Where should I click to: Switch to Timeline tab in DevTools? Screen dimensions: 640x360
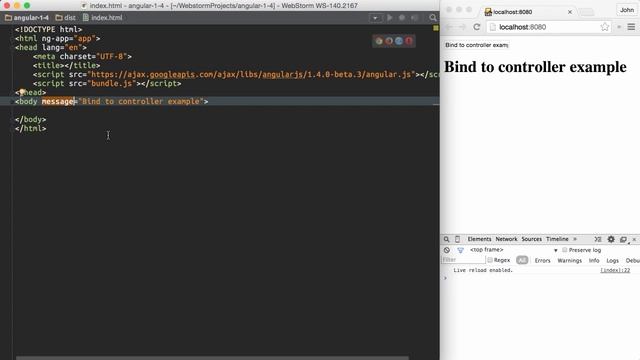(557, 239)
